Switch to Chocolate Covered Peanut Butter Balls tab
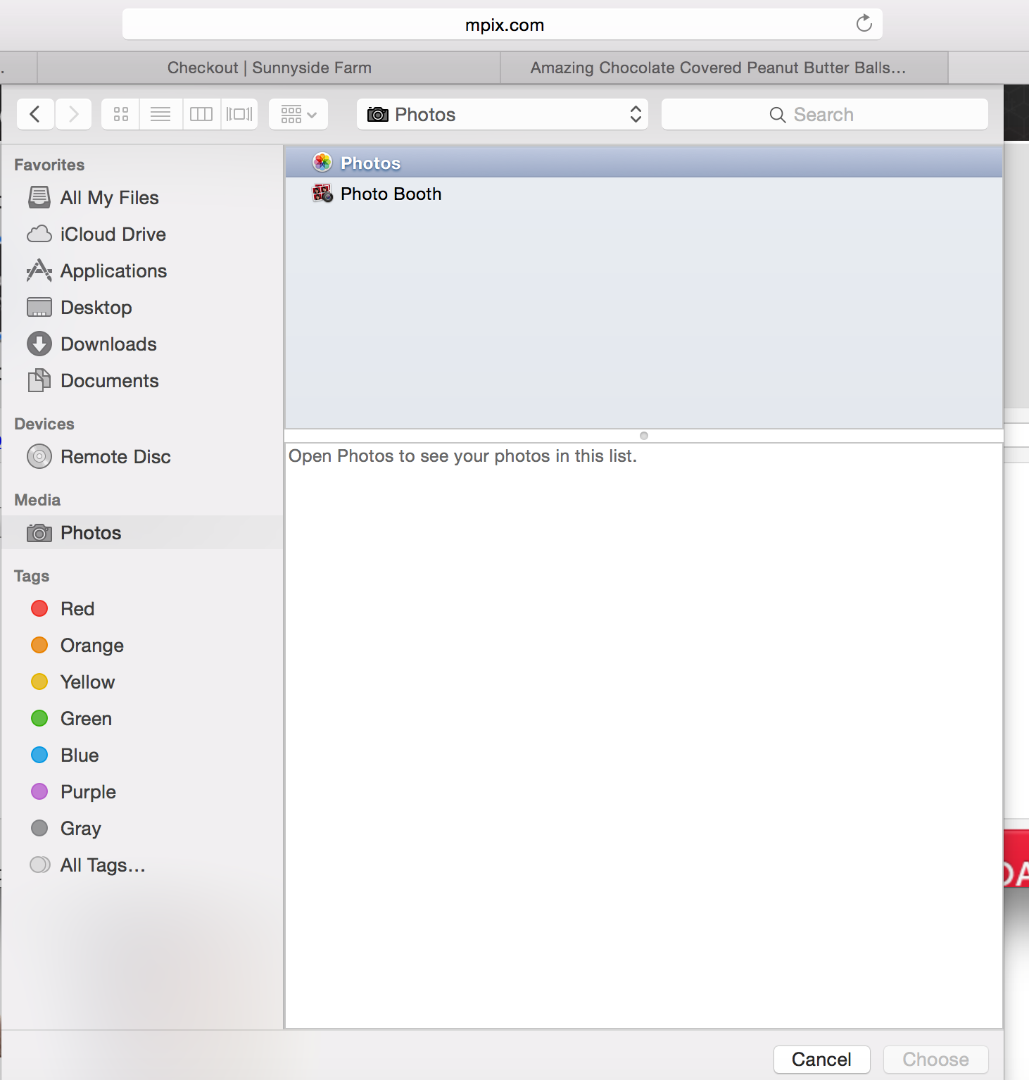1029x1080 pixels. (725, 68)
